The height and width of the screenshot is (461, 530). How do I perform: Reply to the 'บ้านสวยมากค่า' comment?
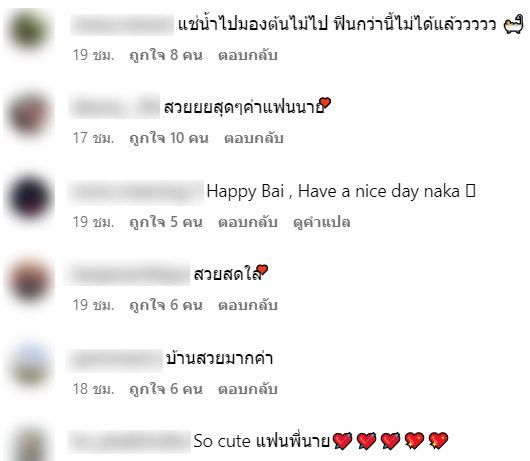tap(248, 389)
